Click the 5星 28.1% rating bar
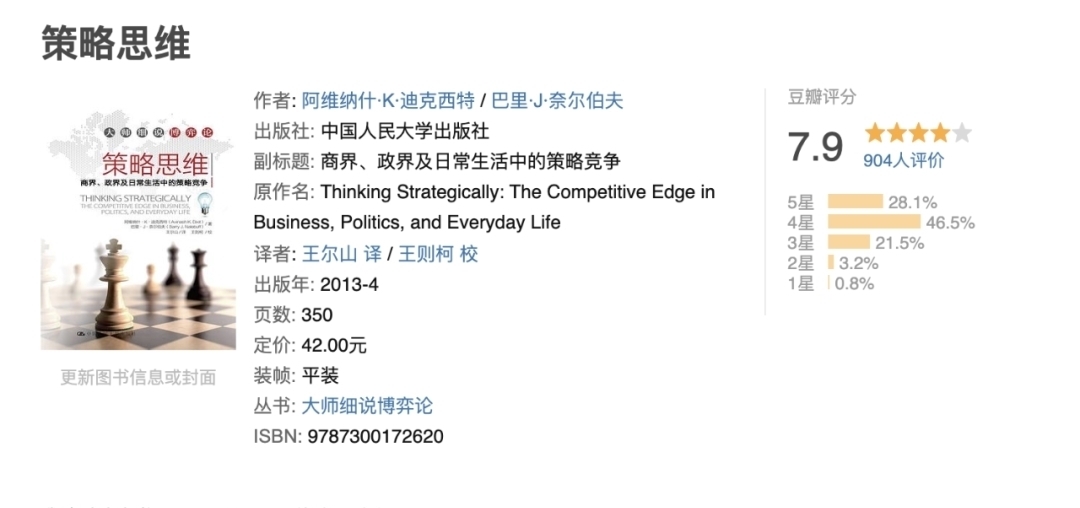The image size is (1080, 508). [855, 202]
